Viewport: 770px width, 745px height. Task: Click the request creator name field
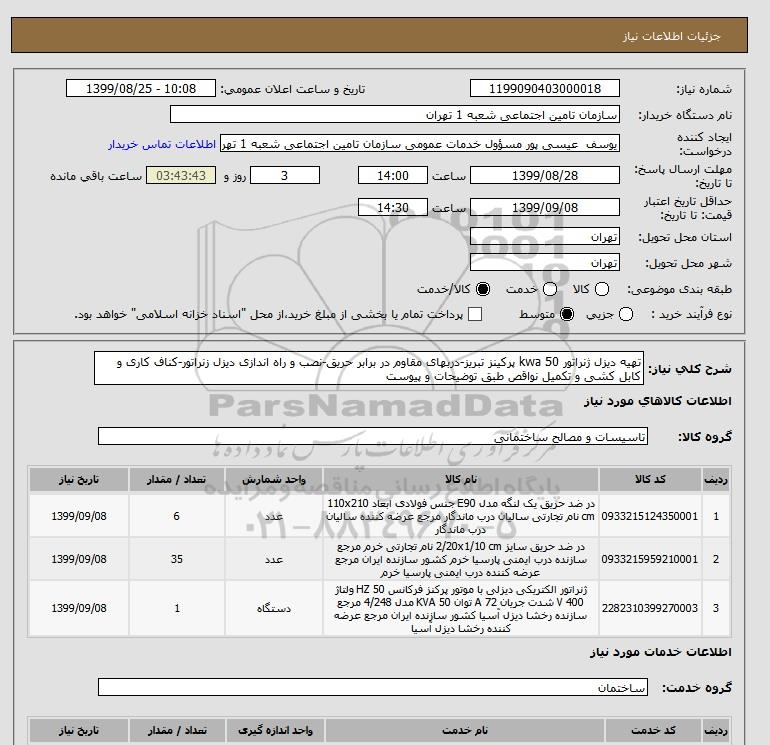coord(420,144)
